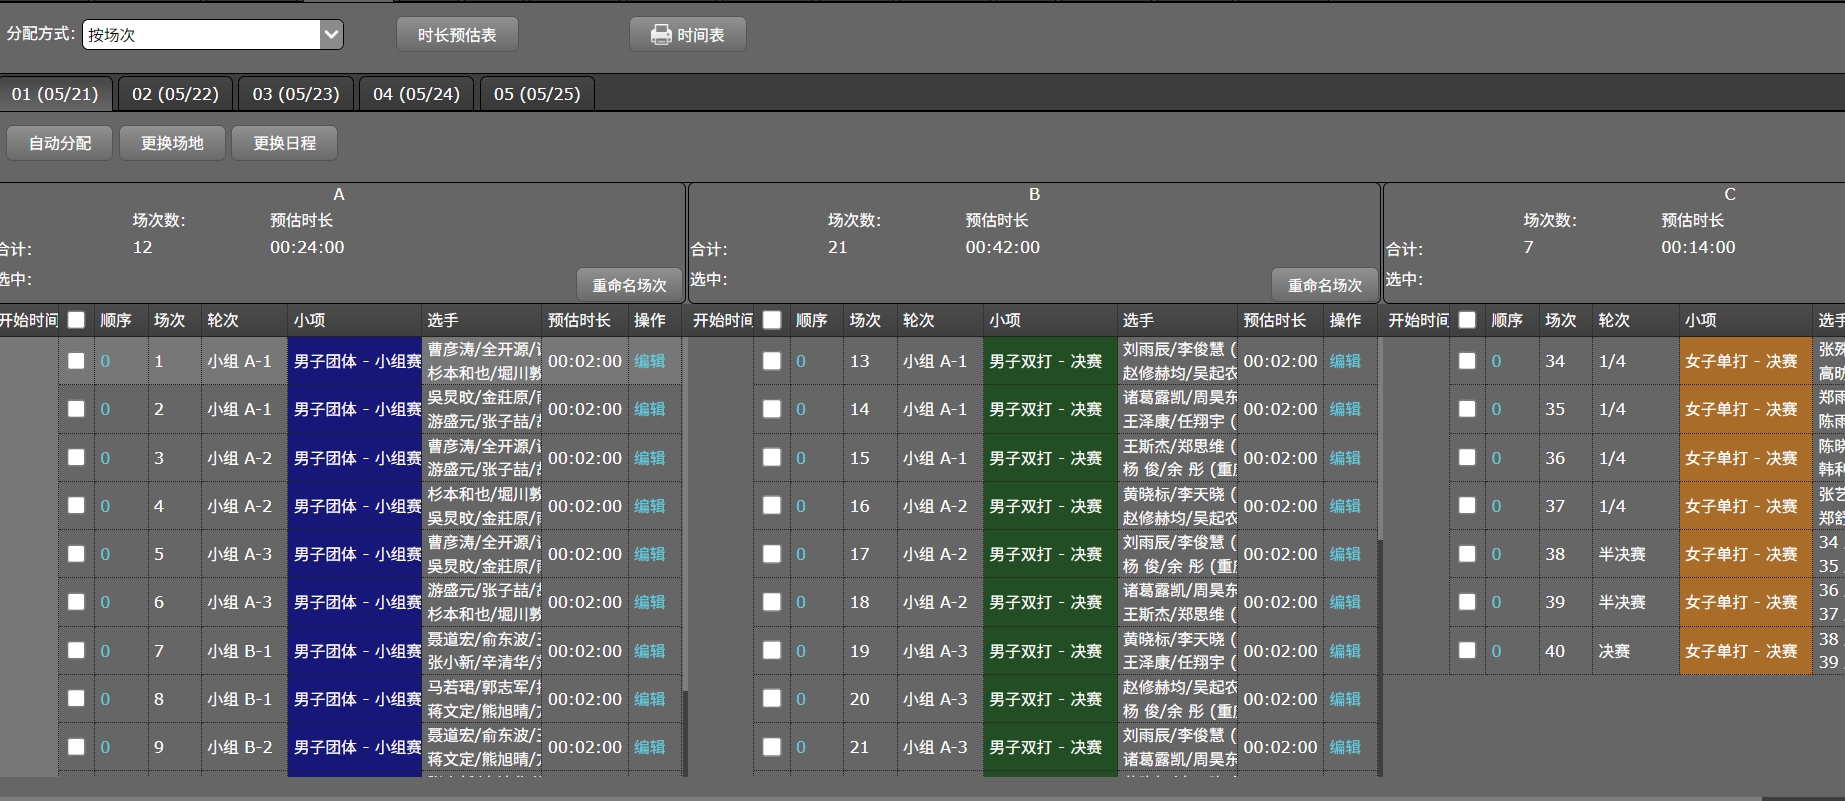Click the order number 0 link for match 5

tap(105, 554)
